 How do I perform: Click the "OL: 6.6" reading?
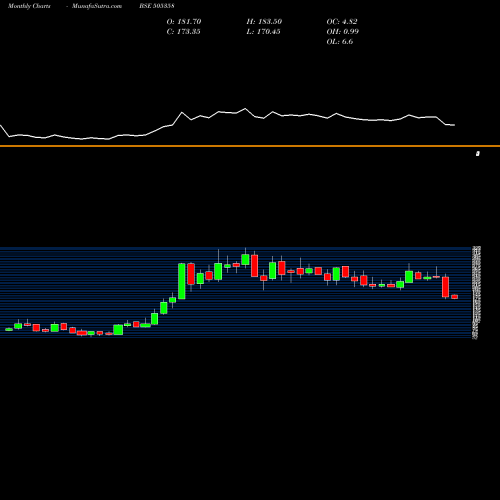340,41
